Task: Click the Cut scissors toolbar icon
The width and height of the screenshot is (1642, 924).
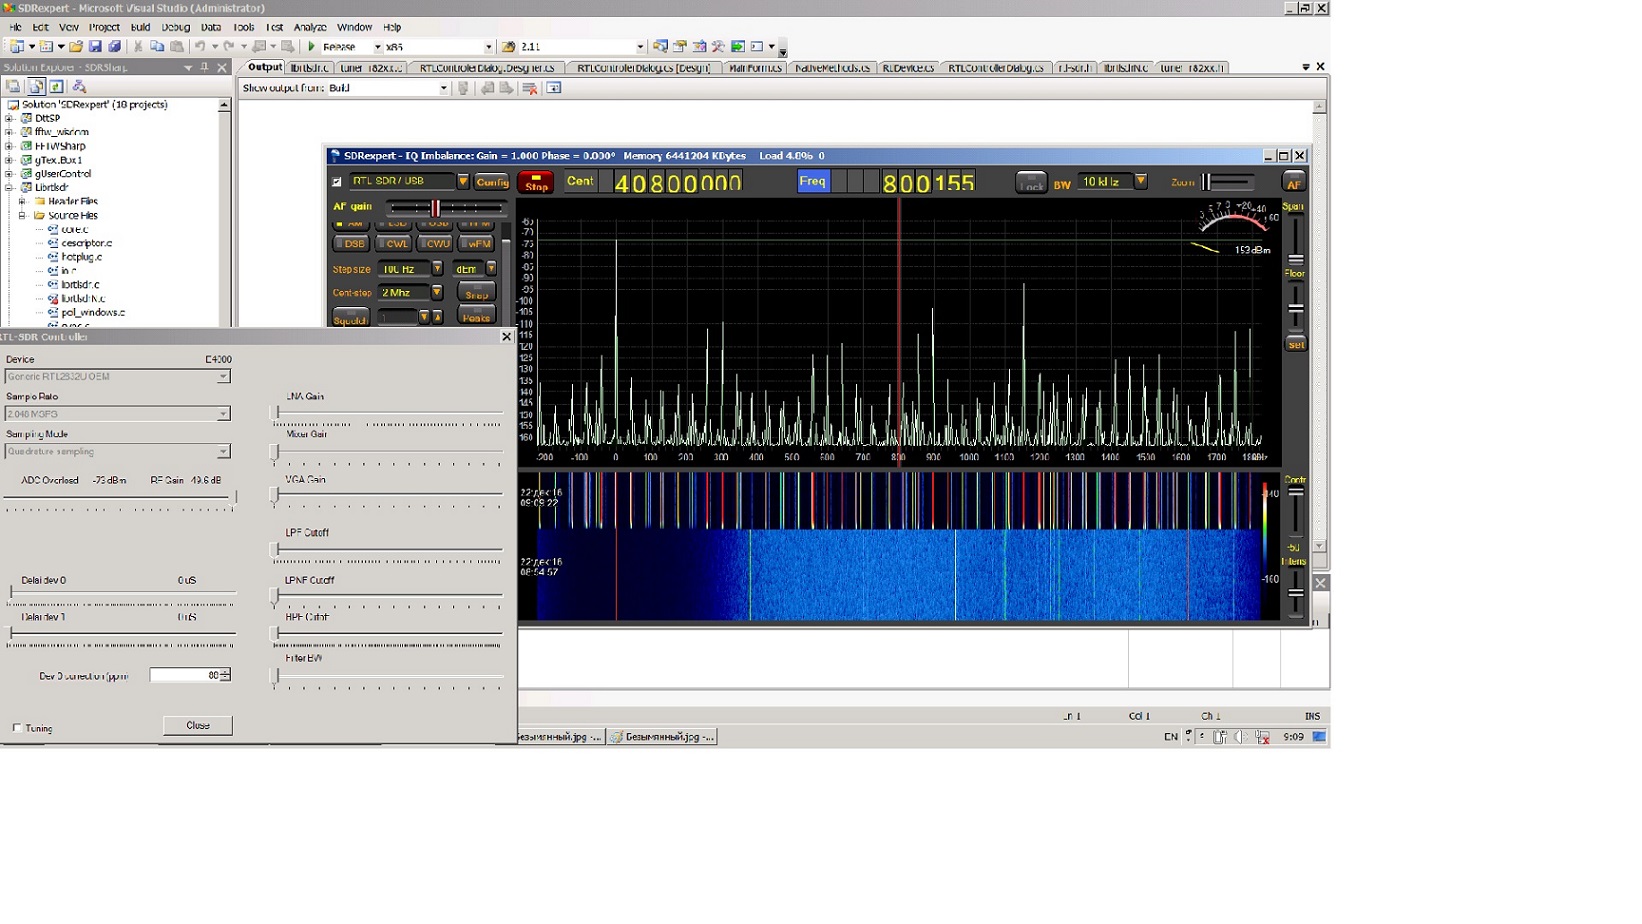Action: [x=138, y=47]
